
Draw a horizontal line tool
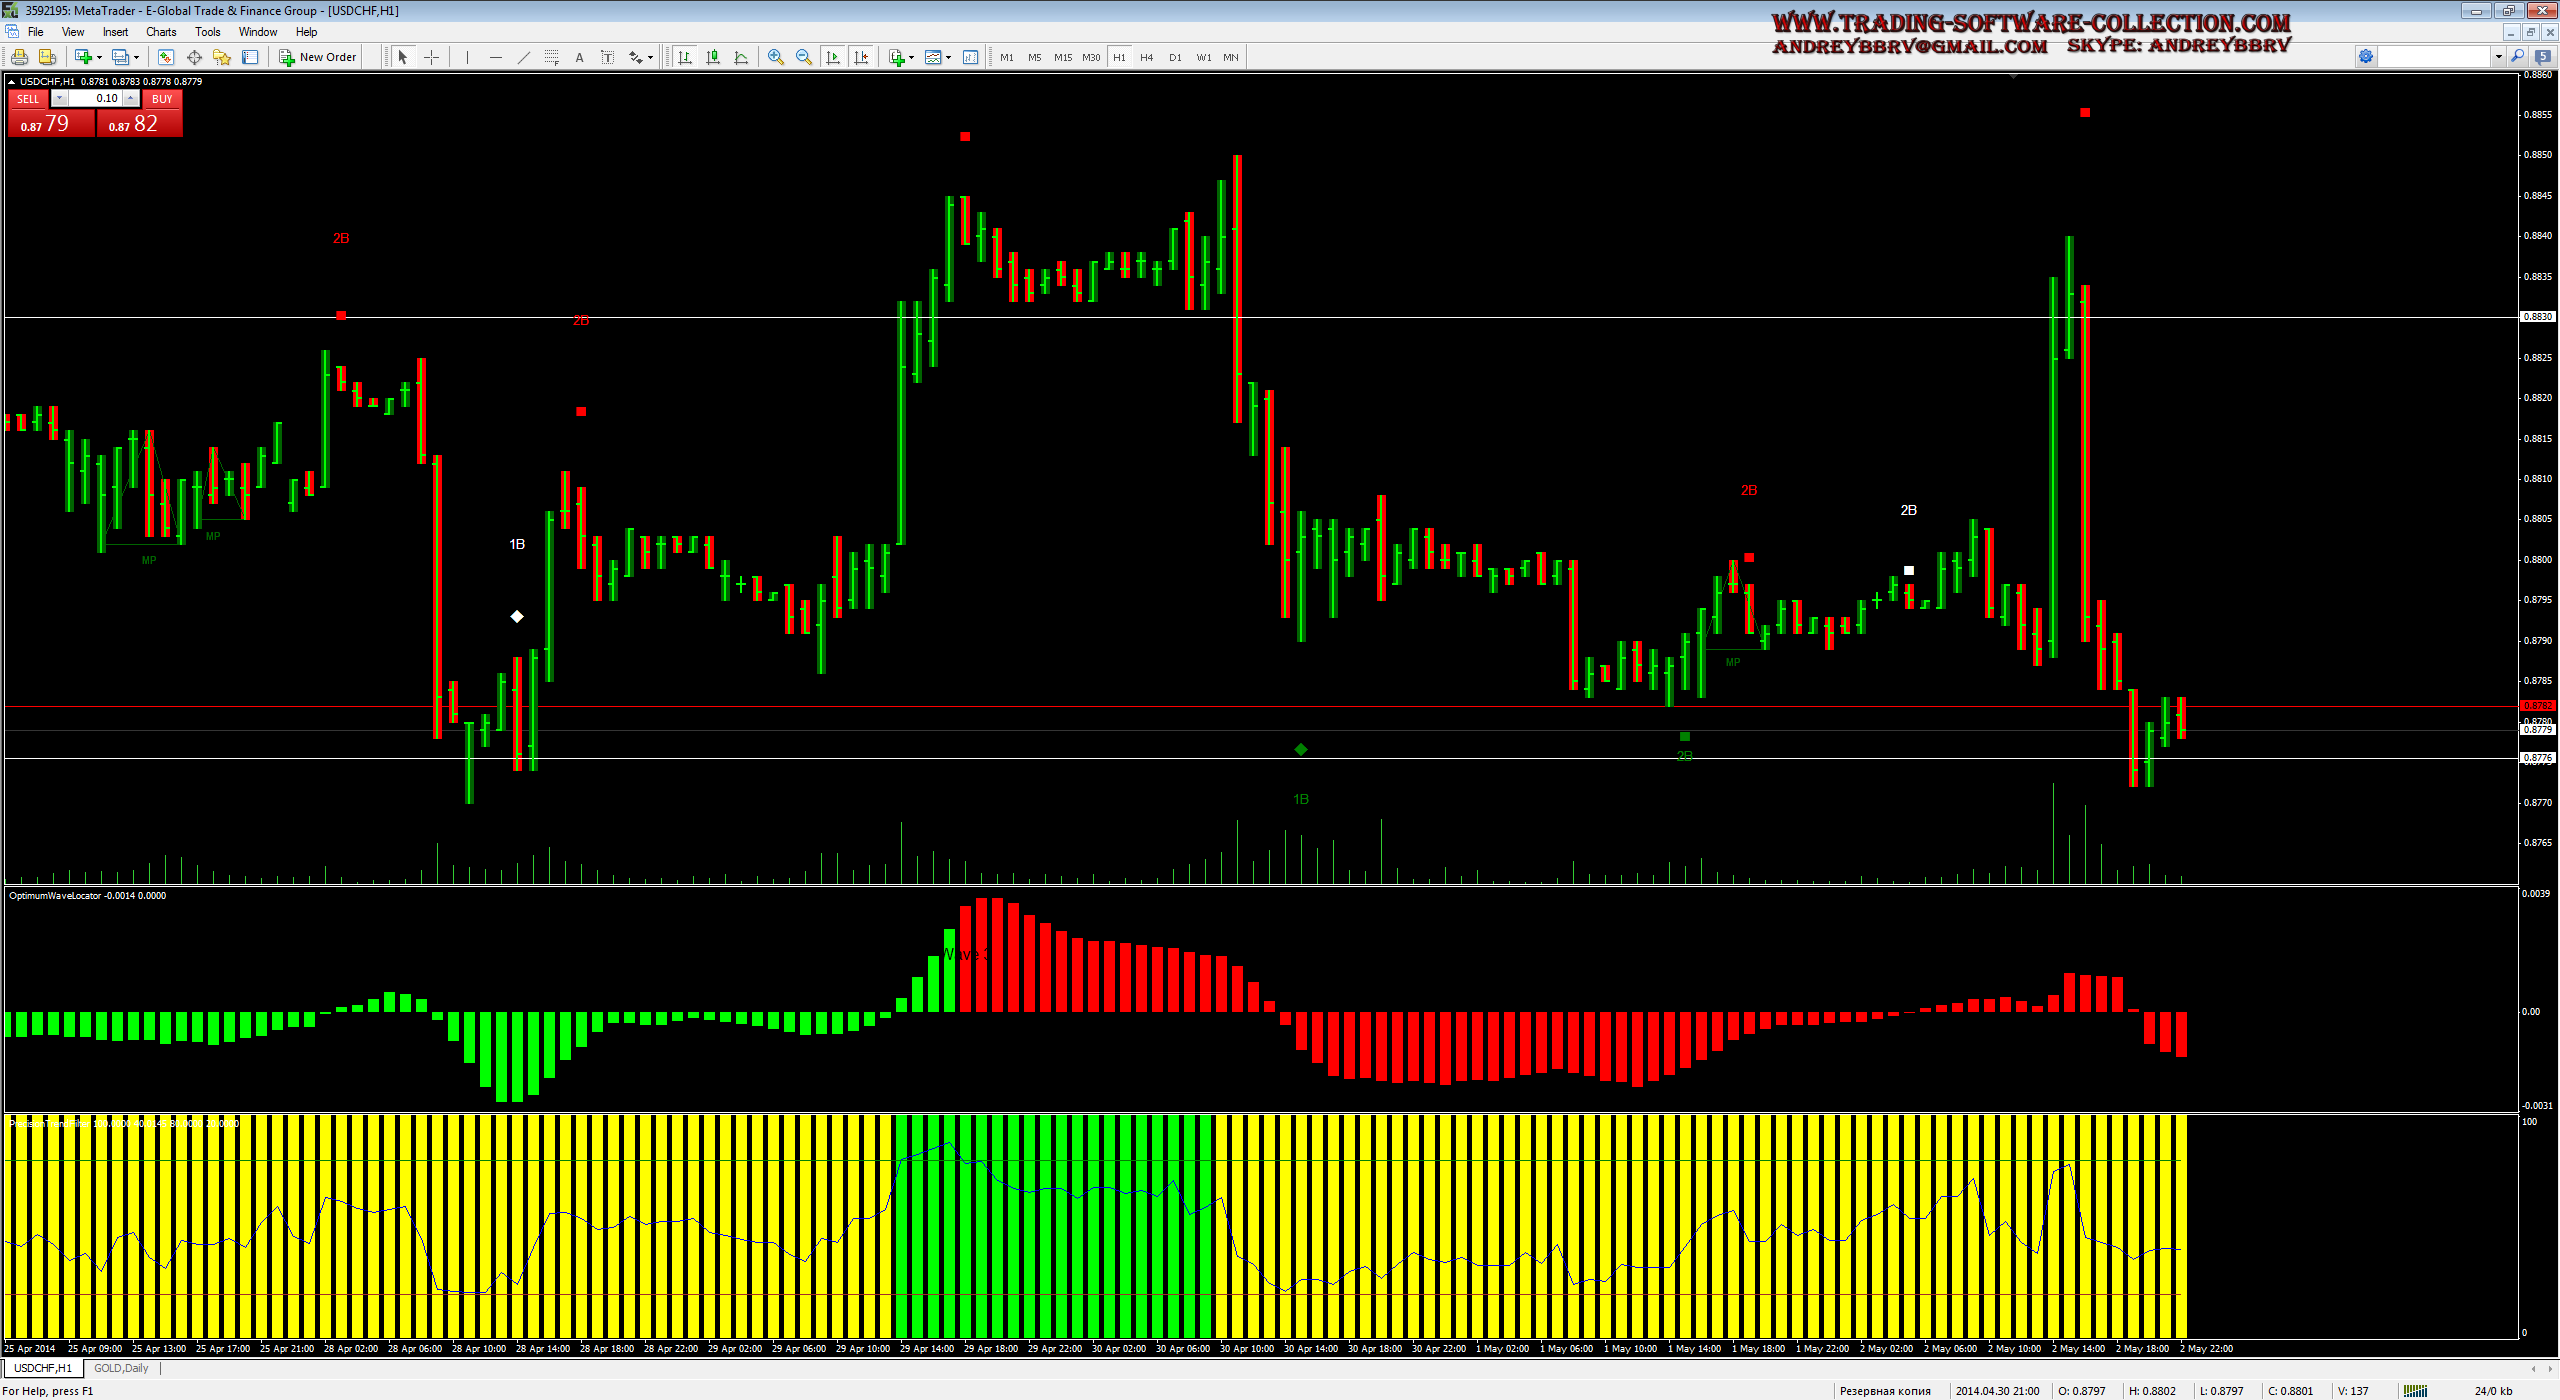click(495, 57)
